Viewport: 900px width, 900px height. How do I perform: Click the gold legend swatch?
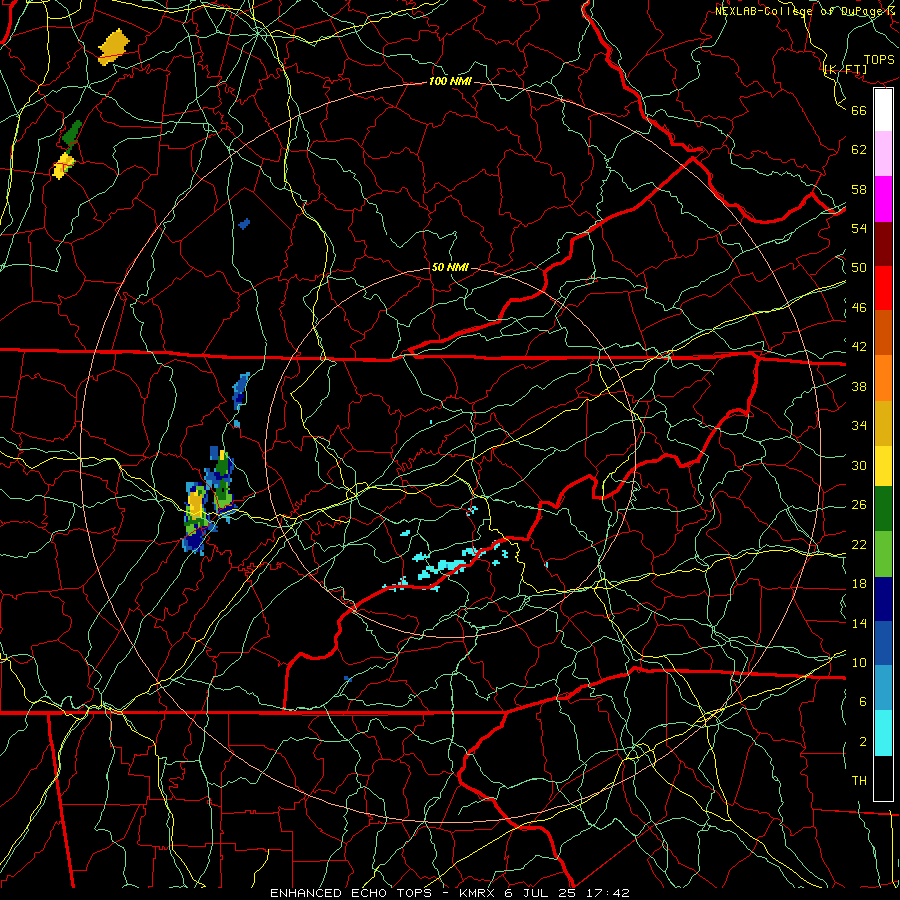pyautogui.click(x=883, y=423)
